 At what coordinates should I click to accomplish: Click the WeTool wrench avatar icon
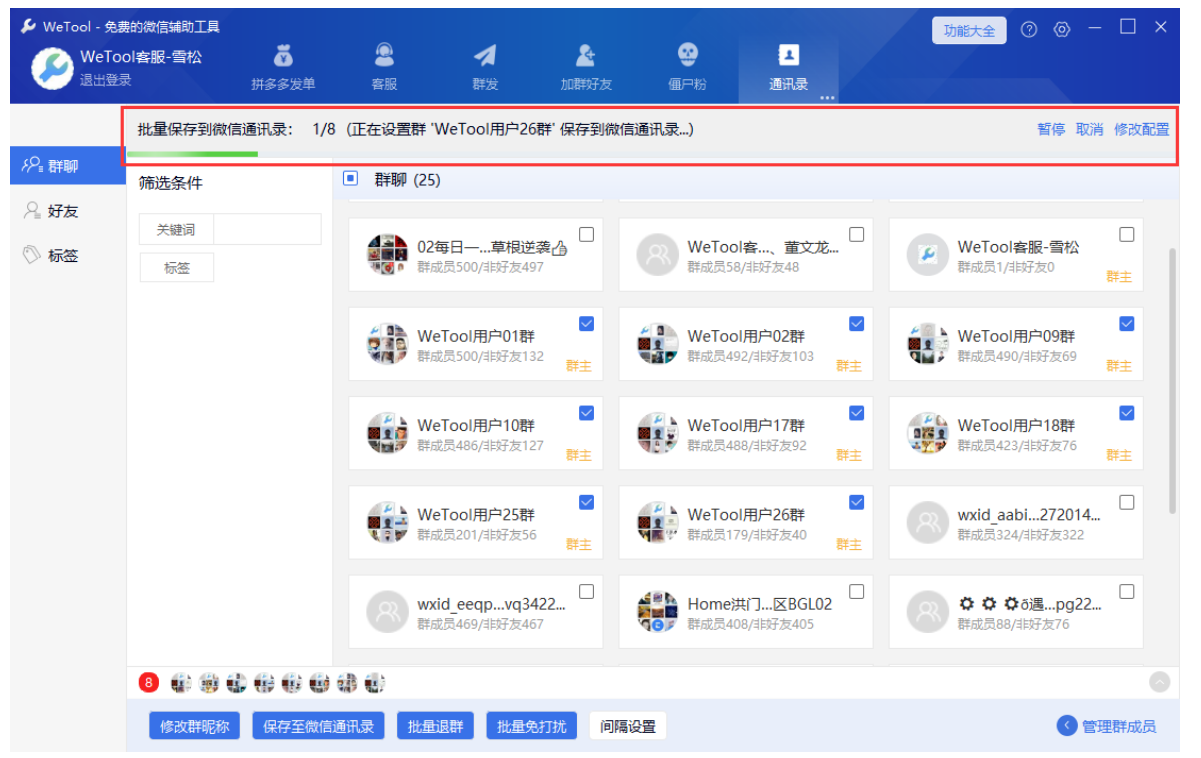coord(52,67)
